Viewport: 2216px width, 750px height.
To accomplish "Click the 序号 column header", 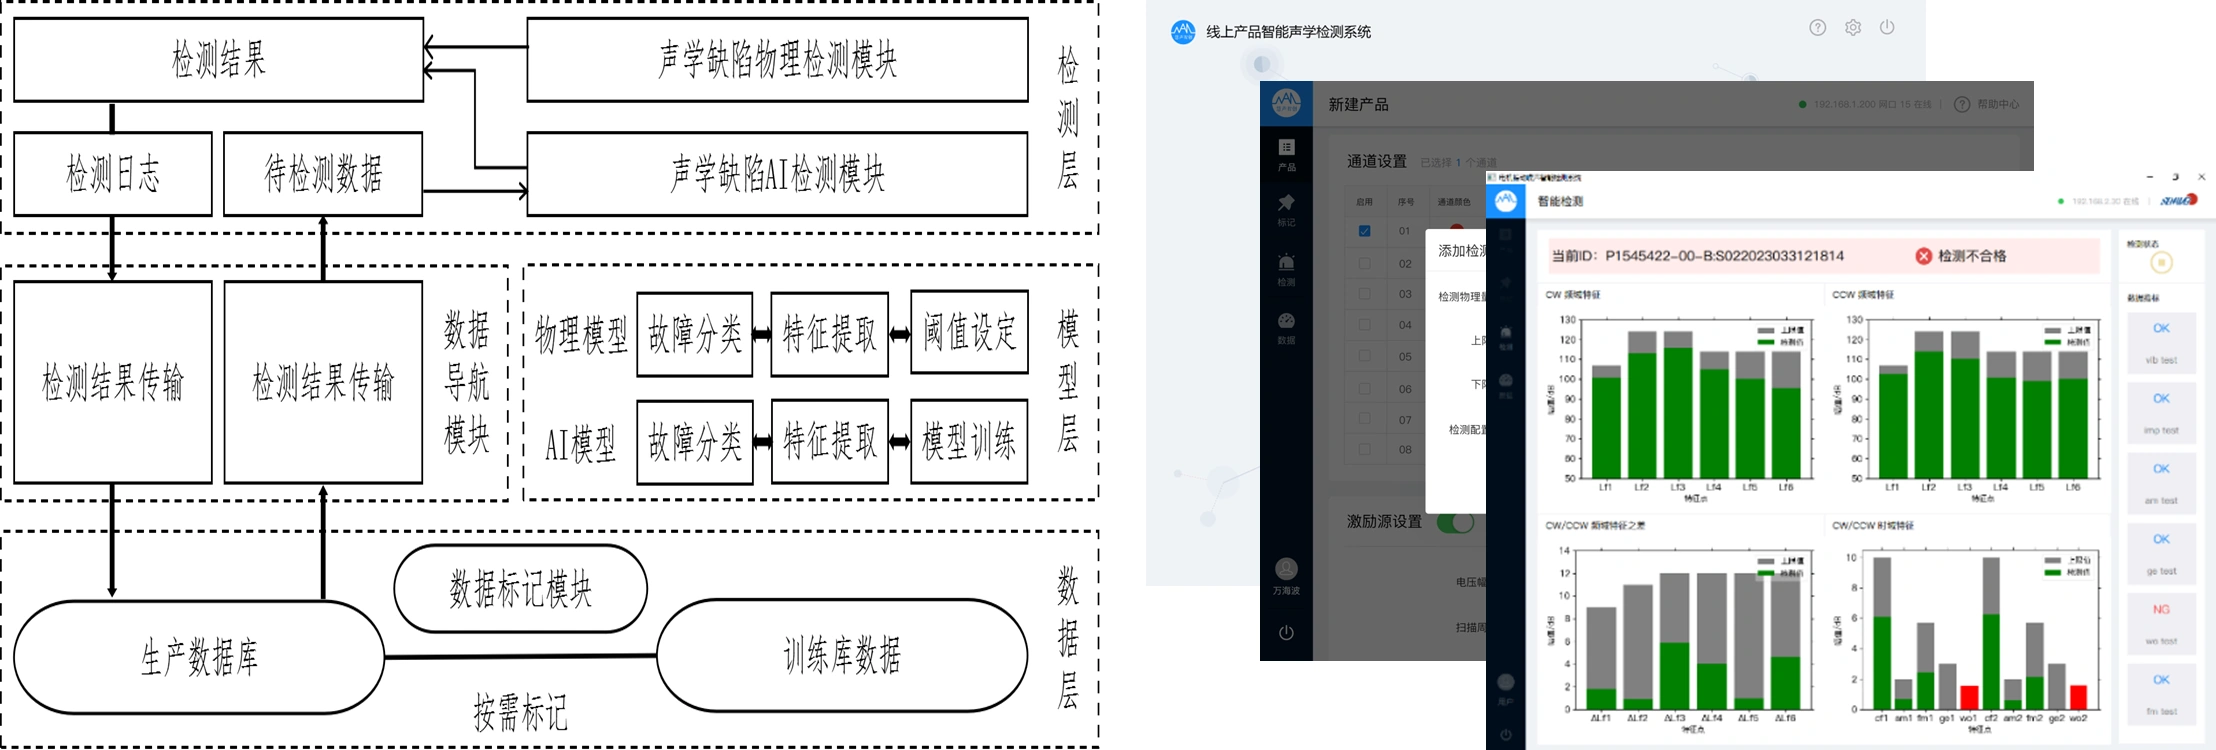I will [x=1405, y=202].
